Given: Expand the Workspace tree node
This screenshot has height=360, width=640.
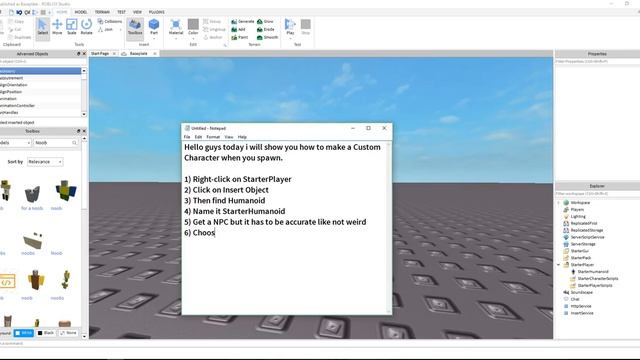Looking at the screenshot, I should click(559, 202).
